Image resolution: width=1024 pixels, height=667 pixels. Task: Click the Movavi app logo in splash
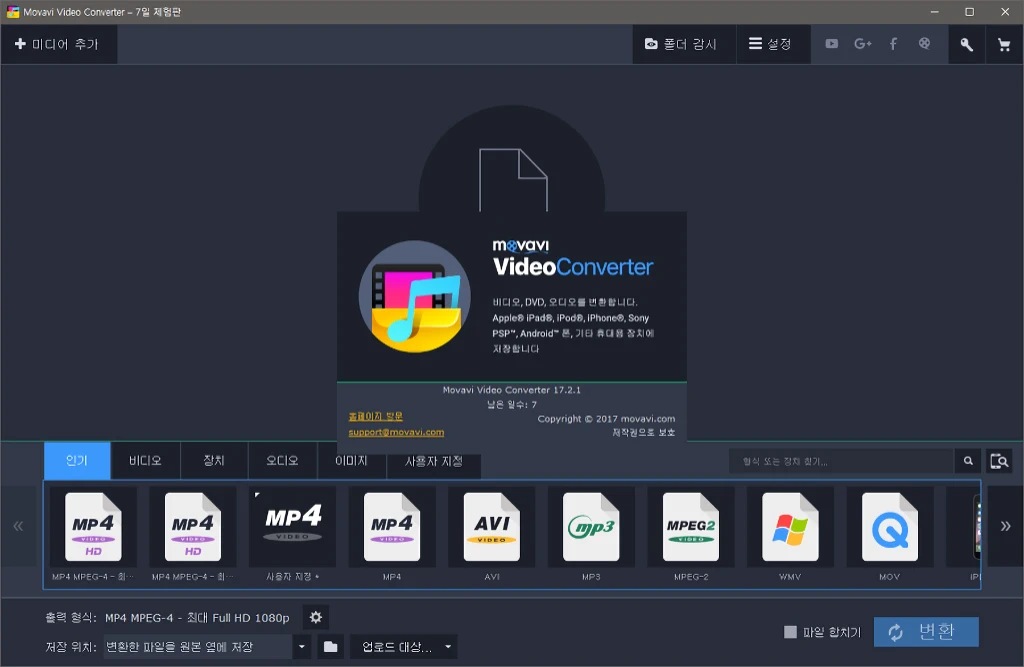pos(415,297)
